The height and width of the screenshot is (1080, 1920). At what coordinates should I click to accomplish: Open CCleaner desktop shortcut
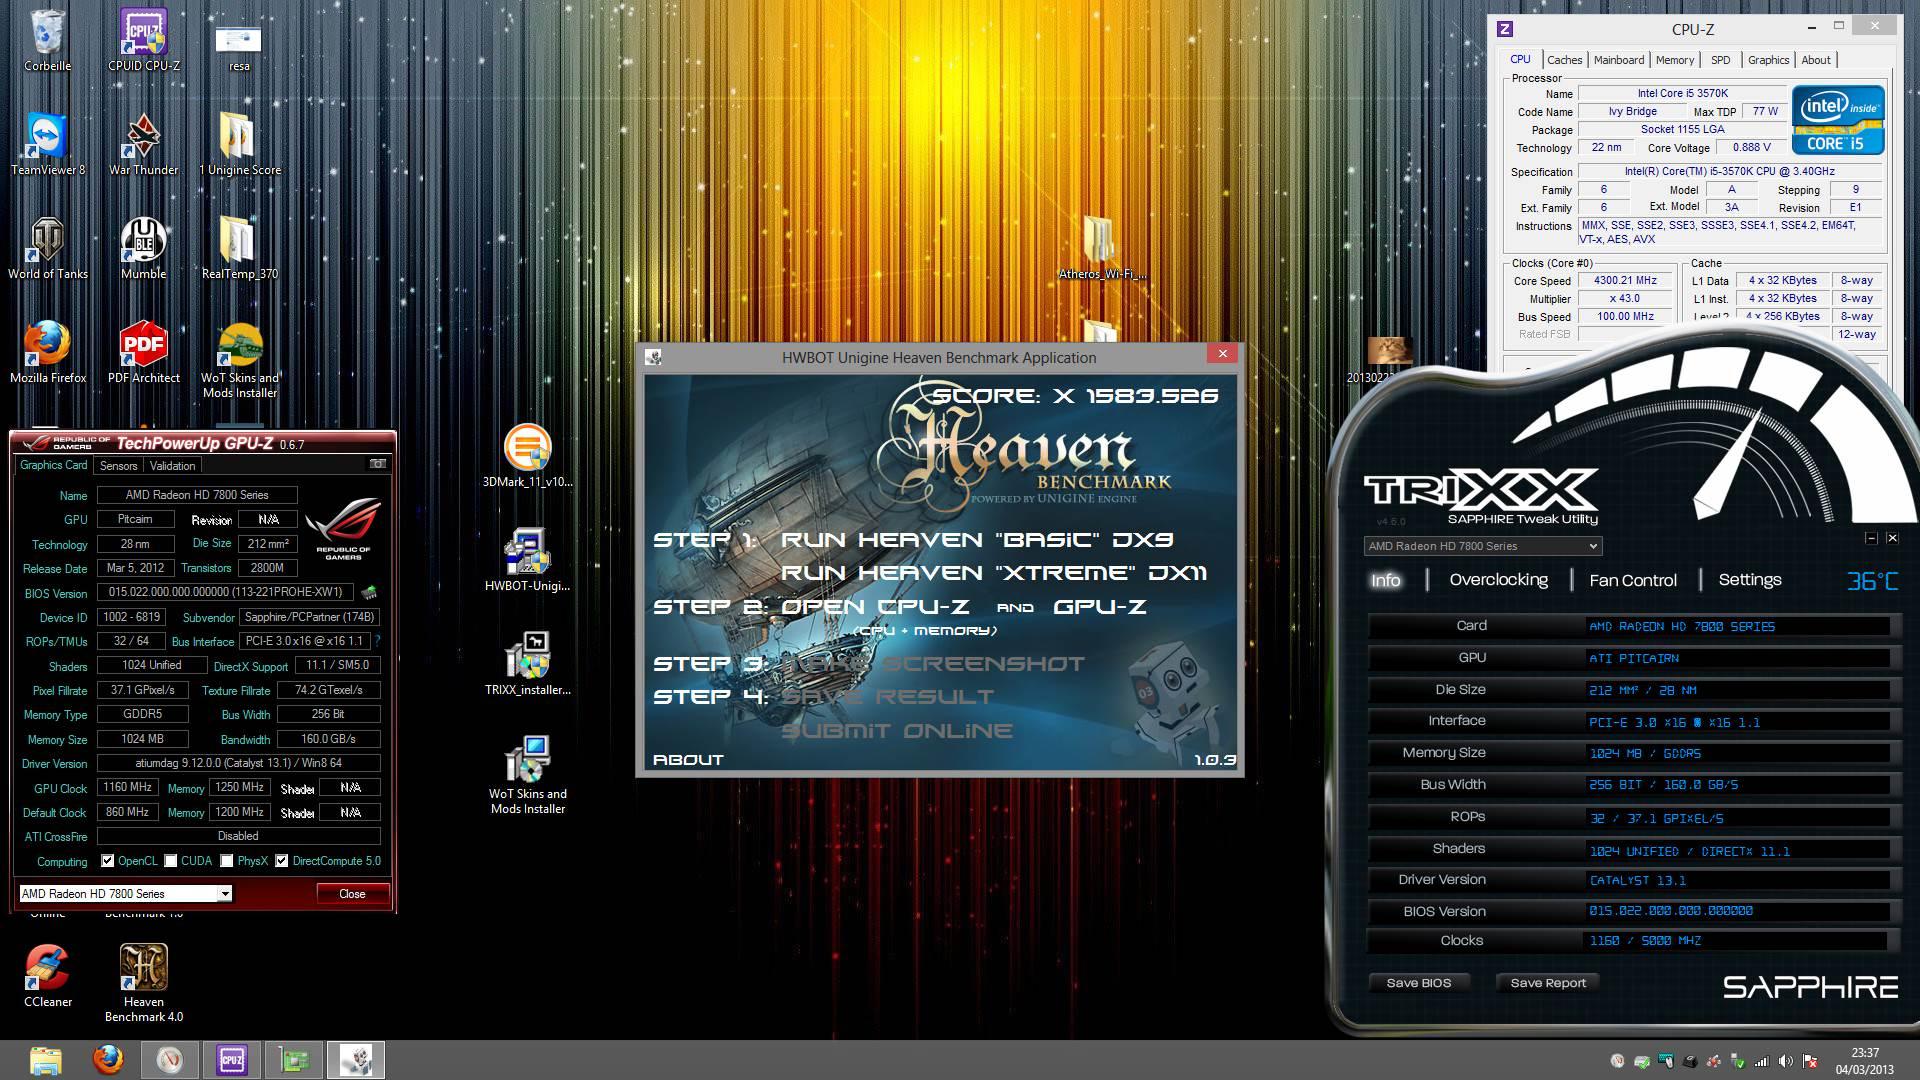click(47, 976)
